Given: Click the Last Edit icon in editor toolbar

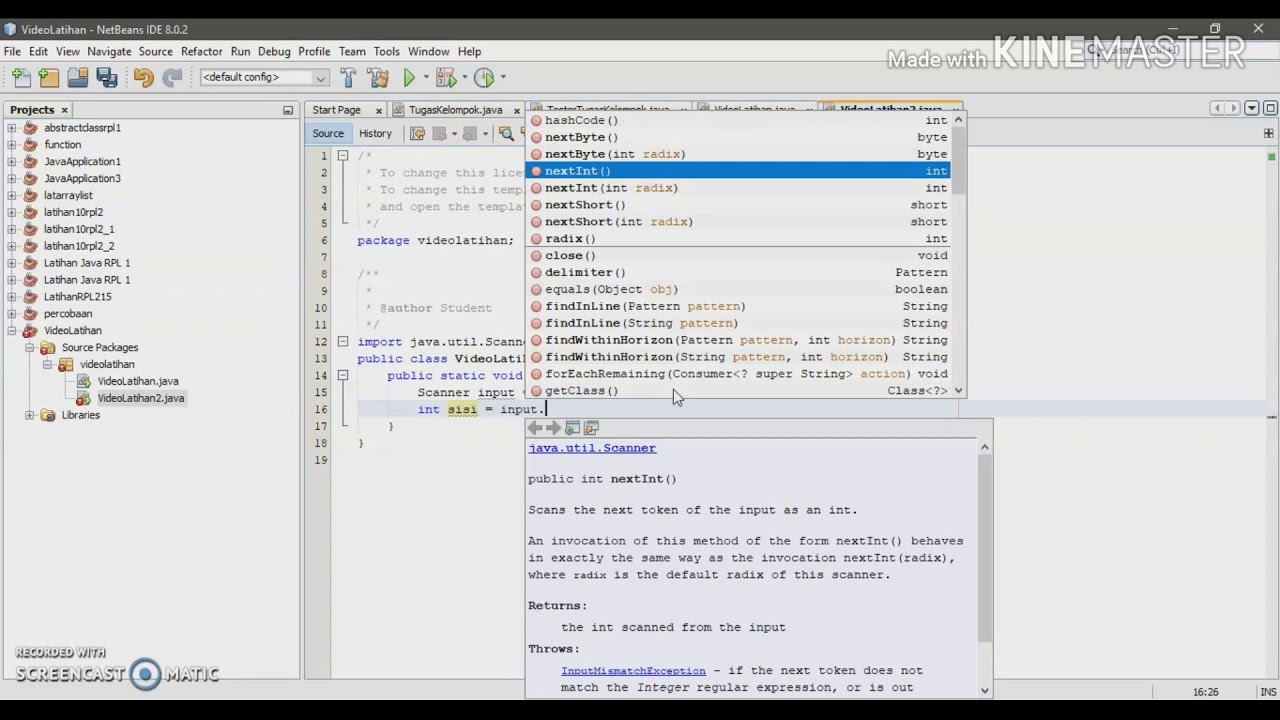Looking at the screenshot, I should (x=418, y=134).
